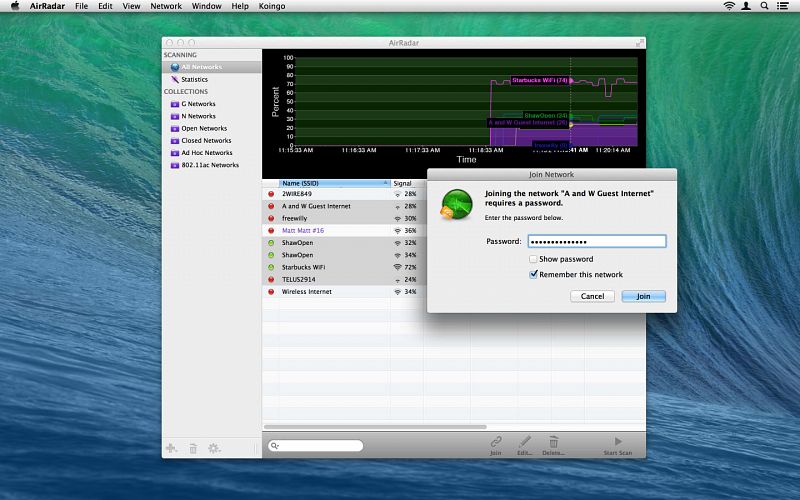Image resolution: width=800 pixels, height=500 pixels.
Task: Select Statistics in the sidebar
Action: pyautogui.click(x=194, y=79)
